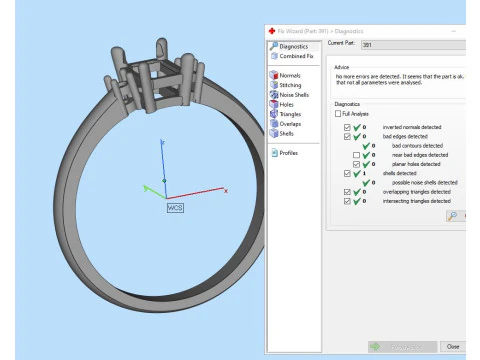
Task: Click the Diagnostics magnifier icon in sidebar
Action: coord(274,46)
